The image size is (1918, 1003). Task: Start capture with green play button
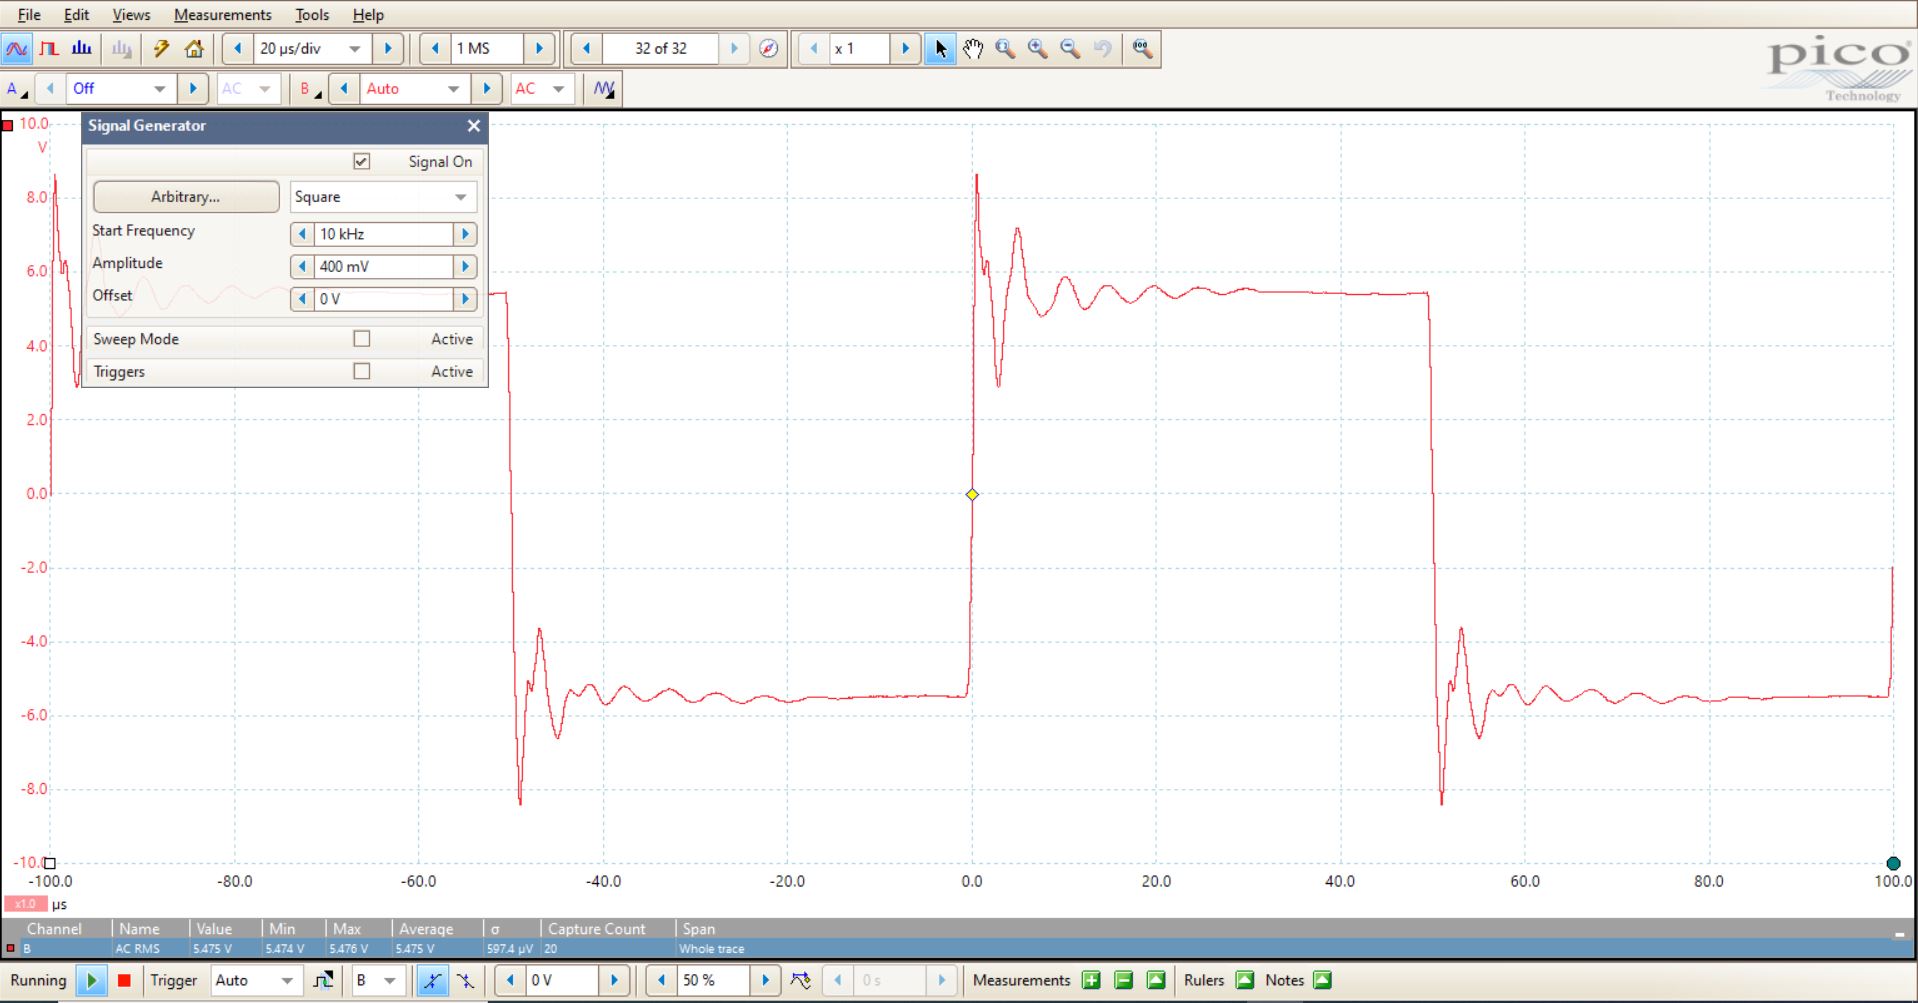tap(91, 980)
